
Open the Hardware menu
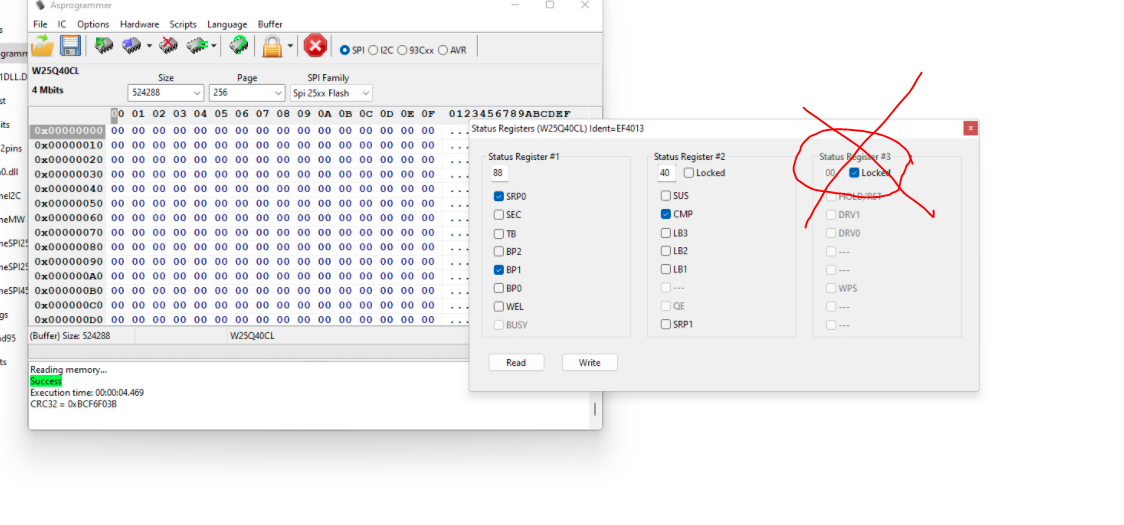[x=140, y=24]
